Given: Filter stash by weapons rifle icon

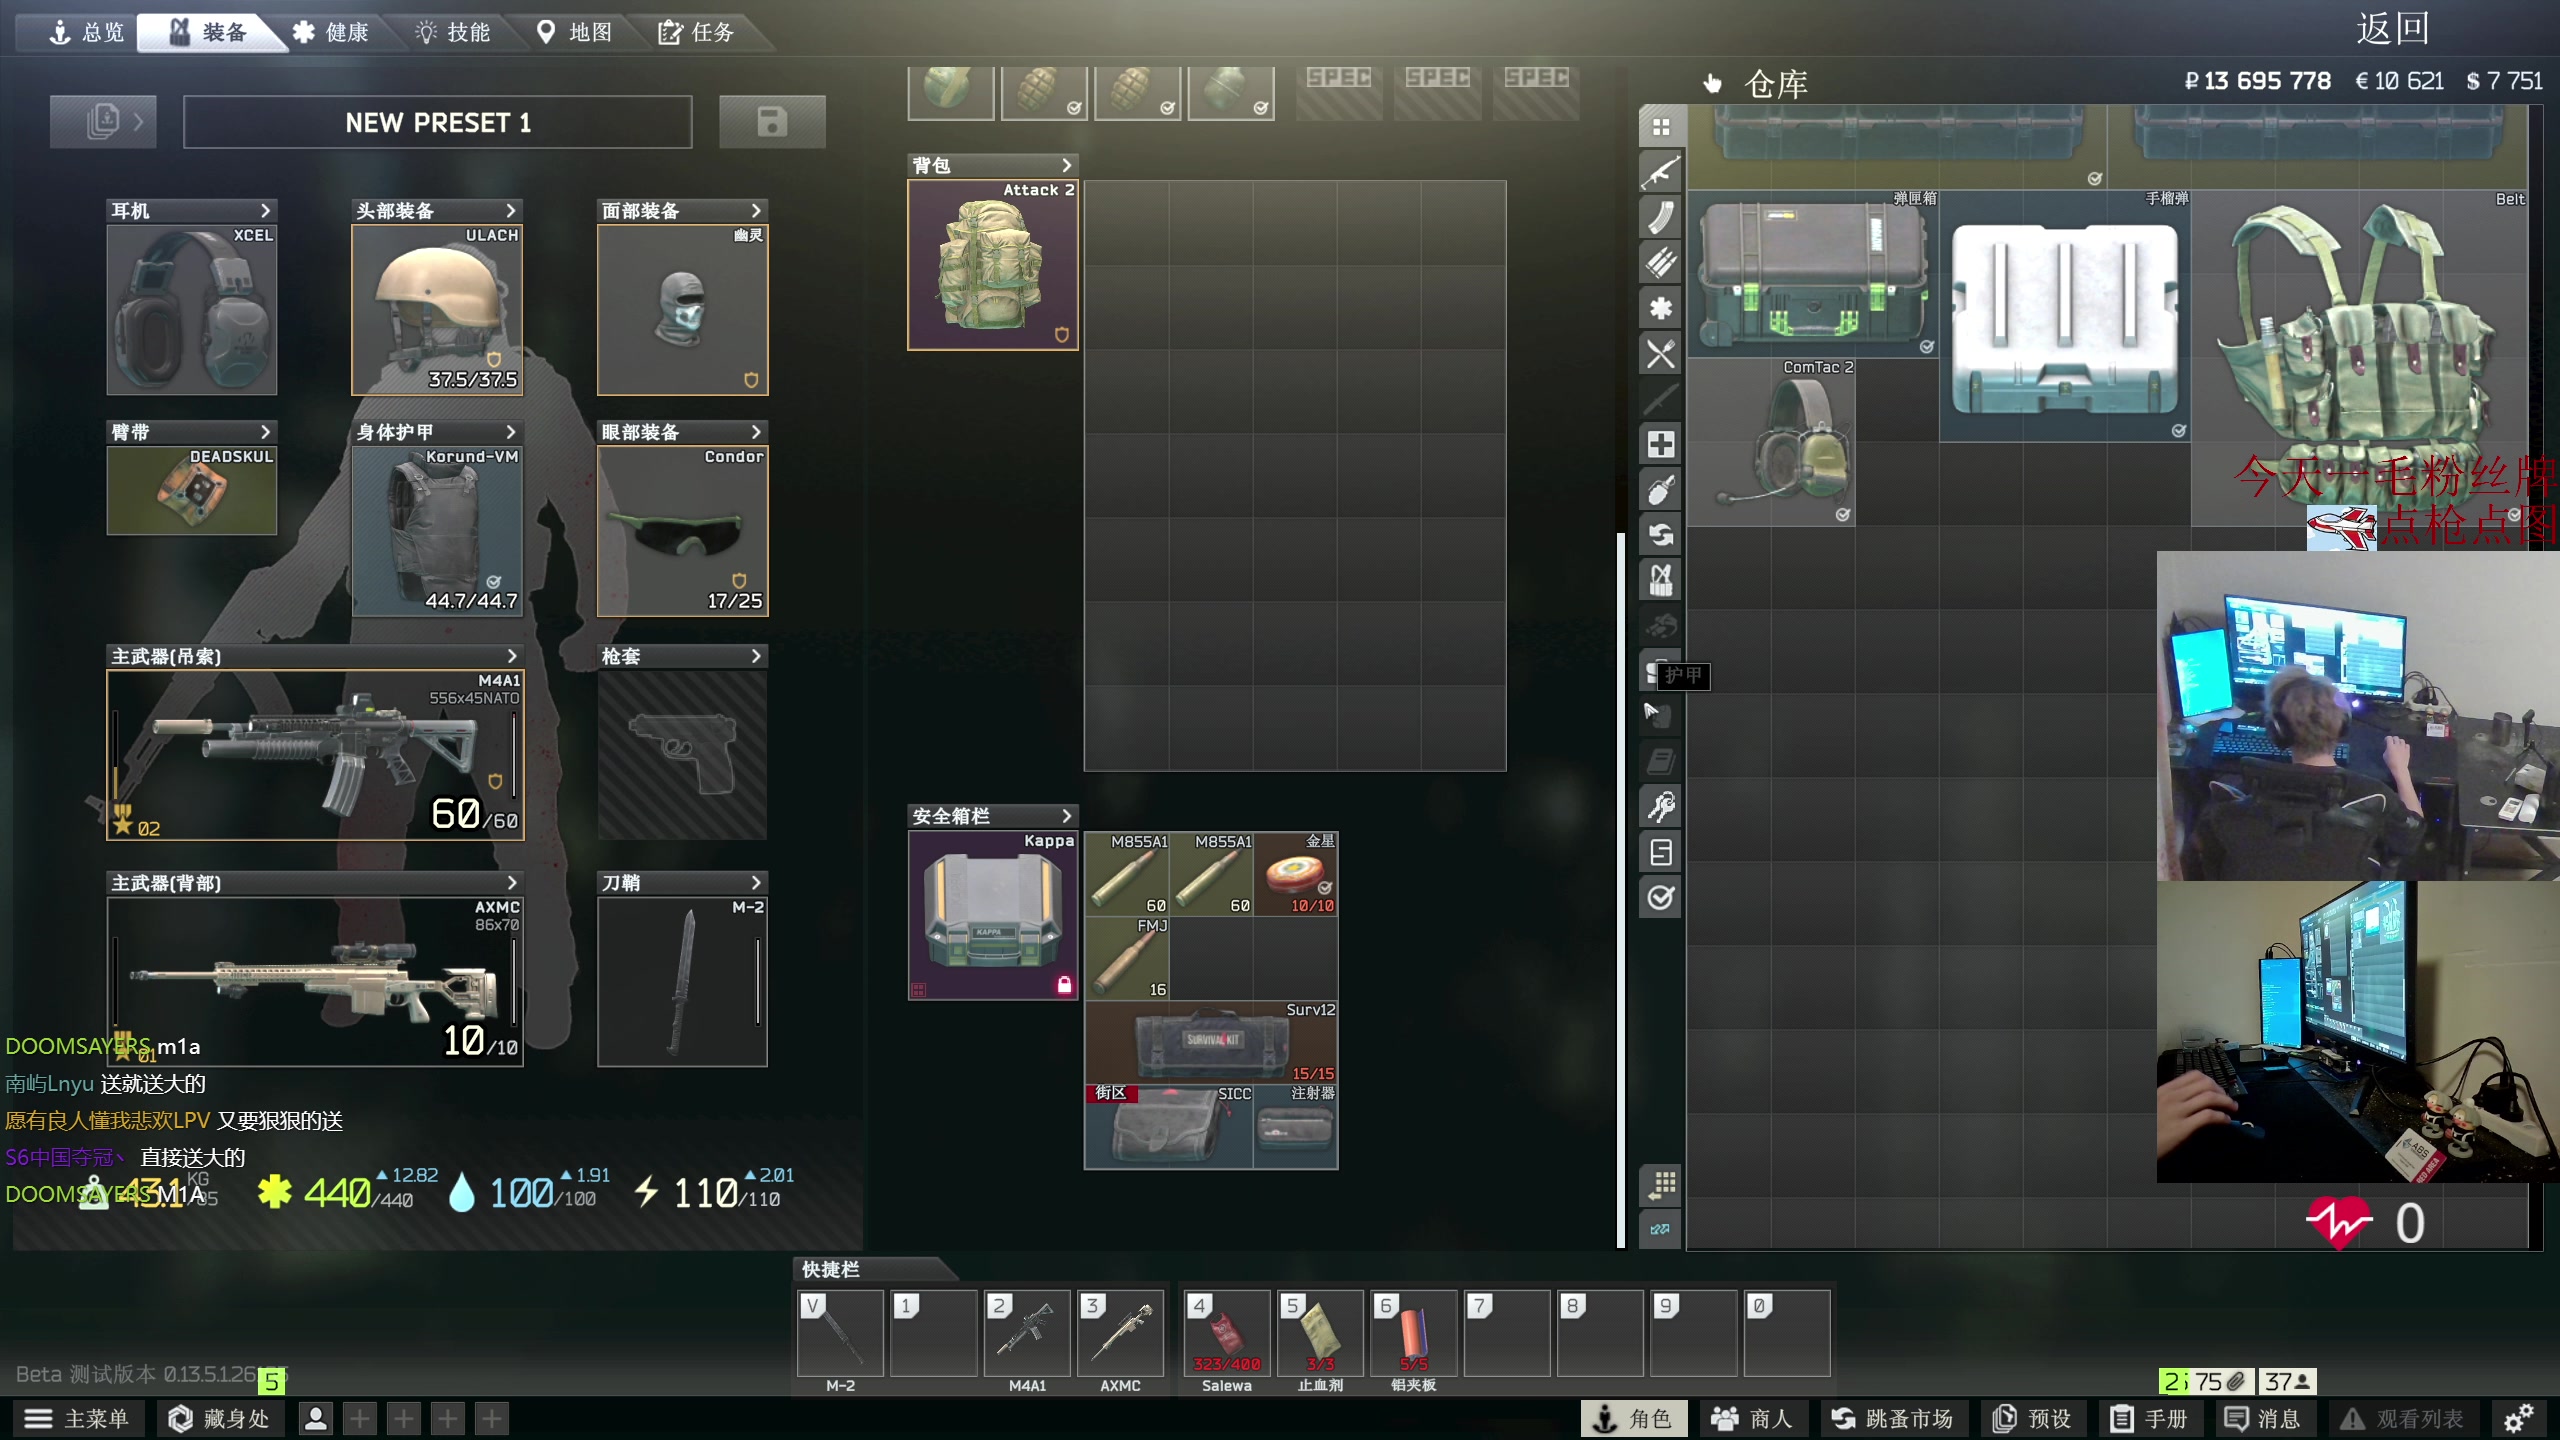Looking at the screenshot, I should [1661, 172].
